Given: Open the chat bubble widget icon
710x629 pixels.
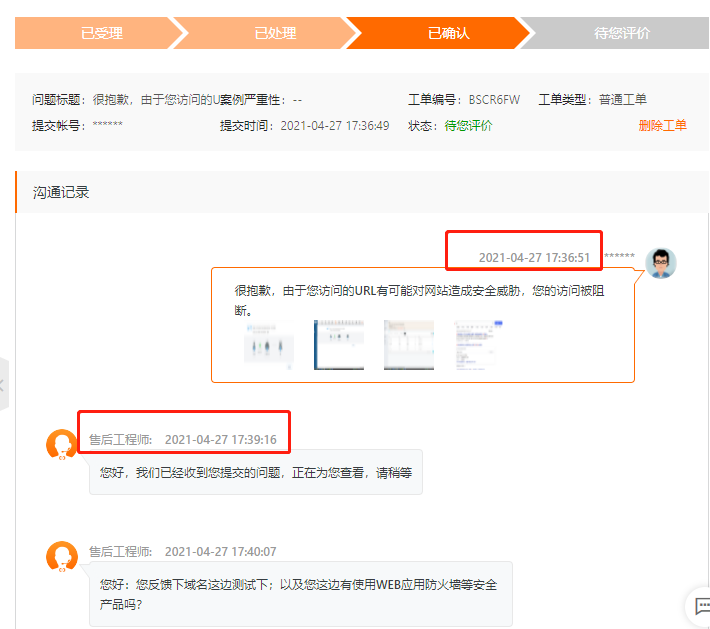Looking at the screenshot, I should click(698, 607).
